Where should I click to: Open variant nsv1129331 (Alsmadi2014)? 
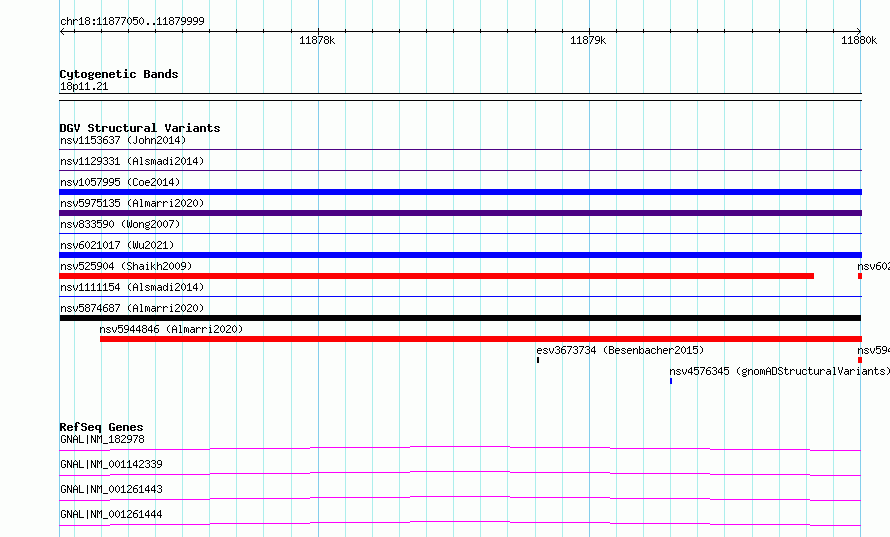tap(132, 161)
